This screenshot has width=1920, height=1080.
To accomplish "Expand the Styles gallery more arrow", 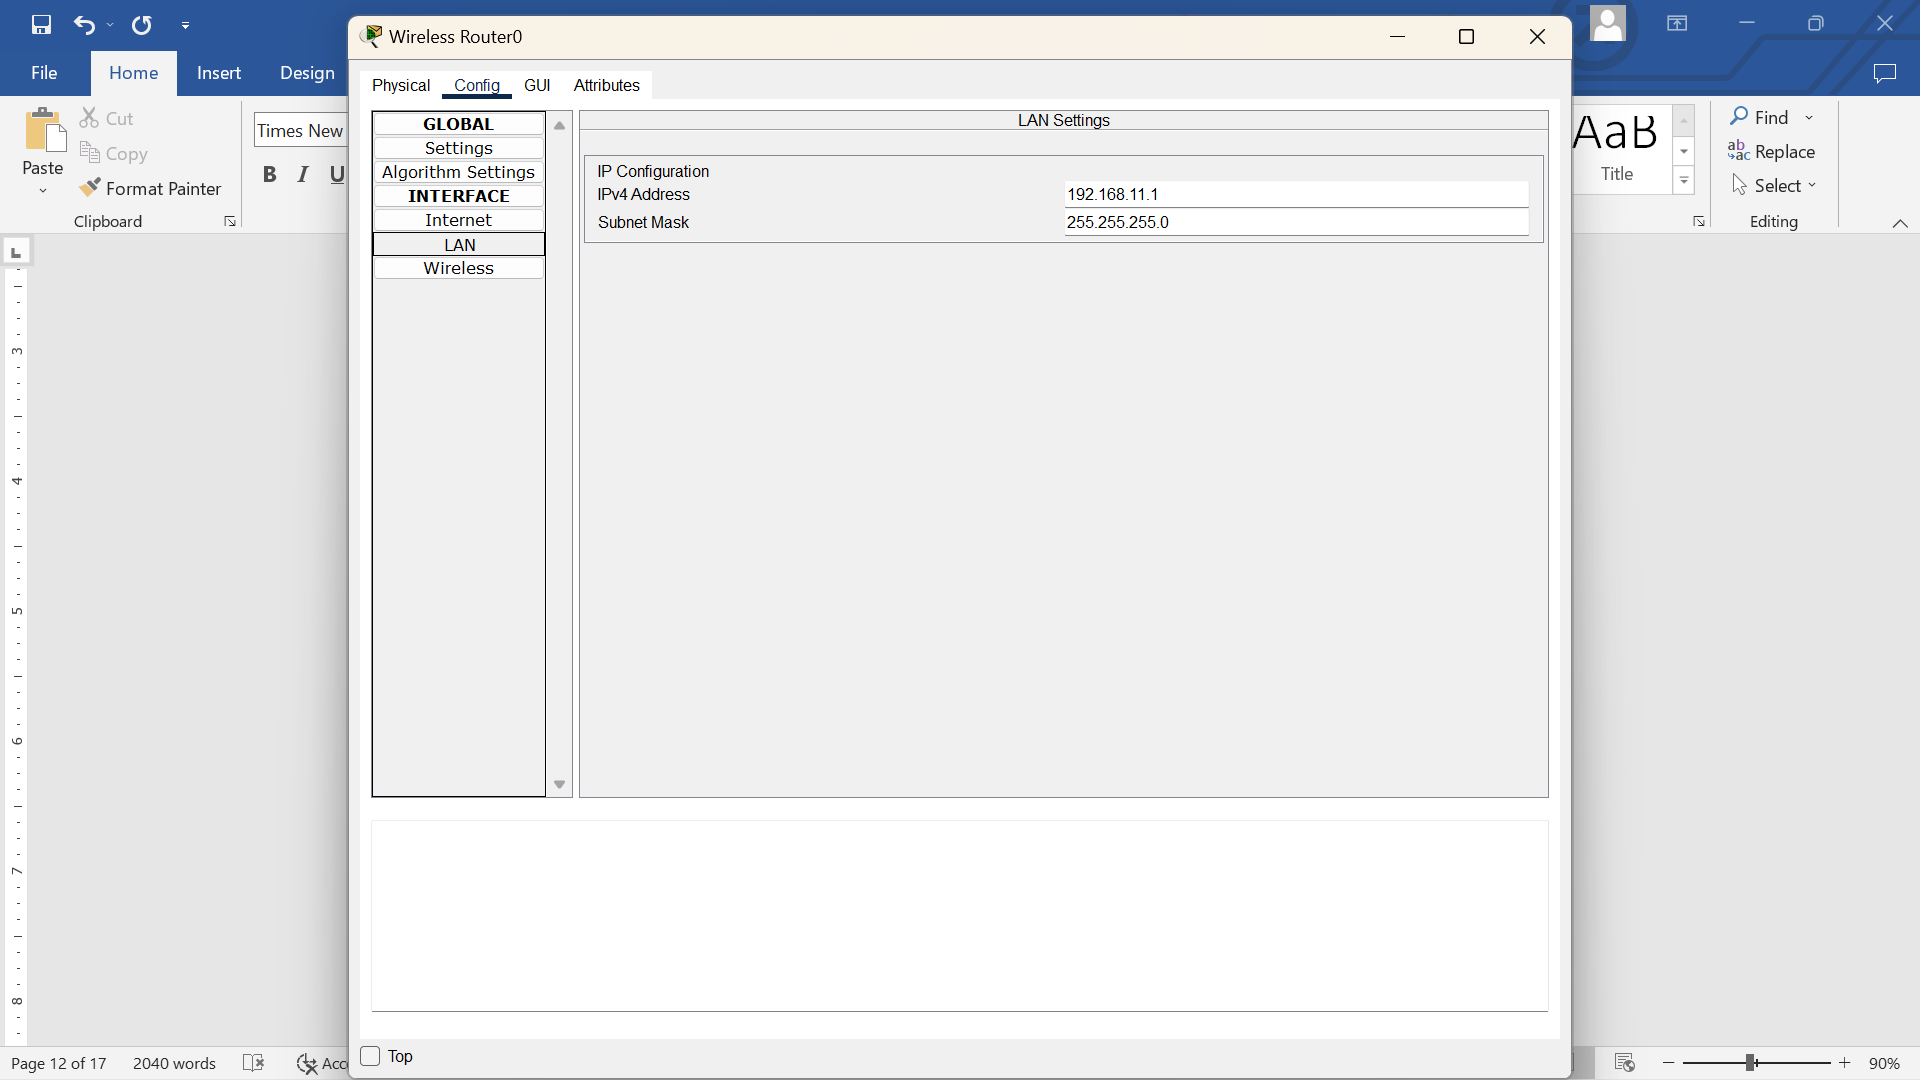I will [x=1684, y=181].
